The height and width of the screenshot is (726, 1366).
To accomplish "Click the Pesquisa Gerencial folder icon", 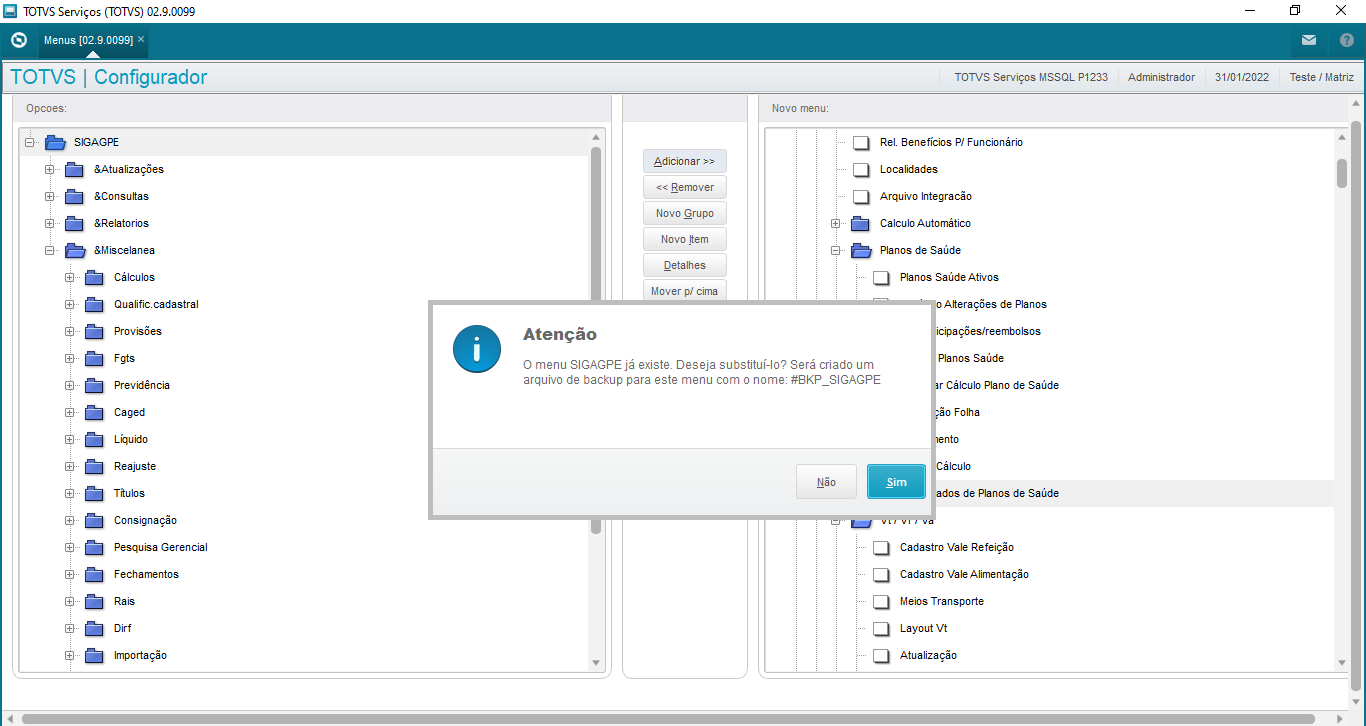I will coord(95,547).
